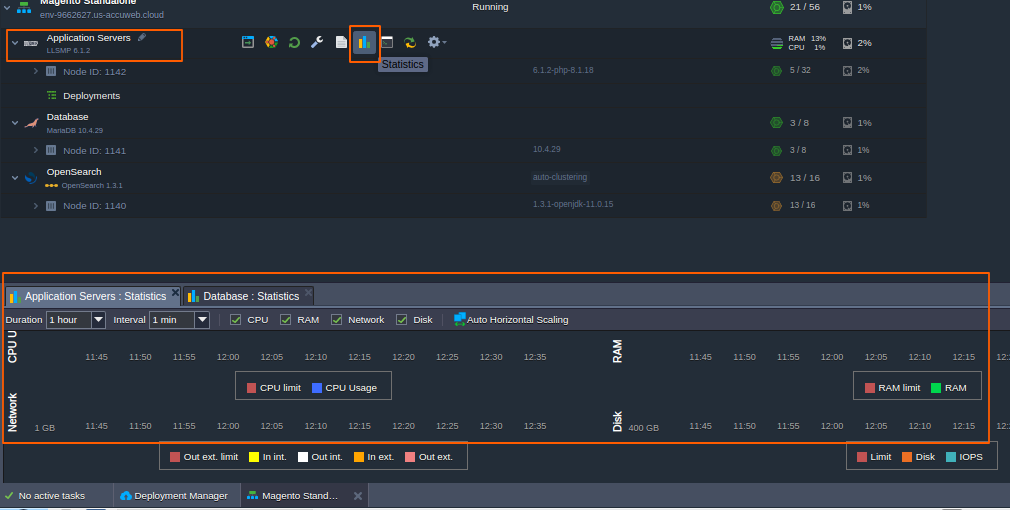
Task: Select the Deployments tree item
Action: pyautogui.click(x=91, y=96)
